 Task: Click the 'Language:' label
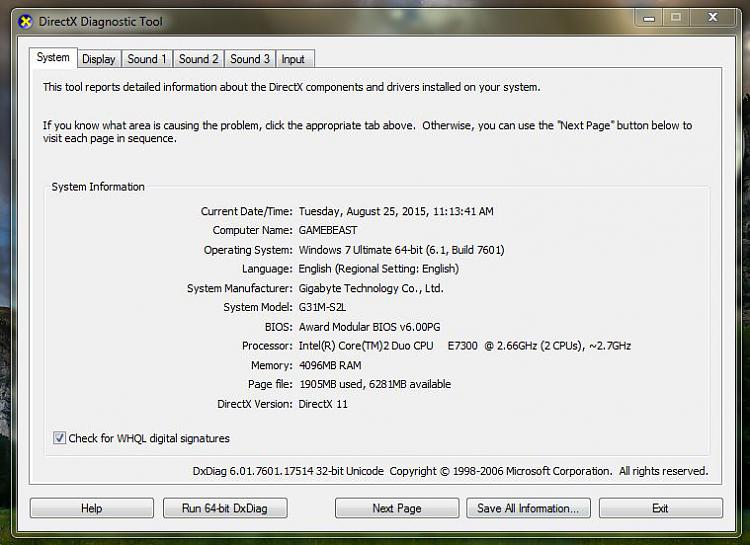pyautogui.click(x=267, y=269)
